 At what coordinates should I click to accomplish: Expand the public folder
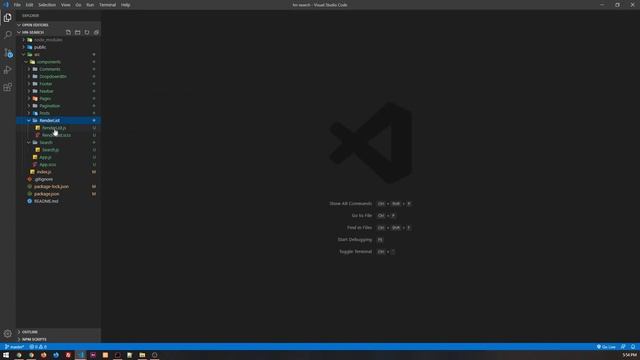pyautogui.click(x=58, y=47)
